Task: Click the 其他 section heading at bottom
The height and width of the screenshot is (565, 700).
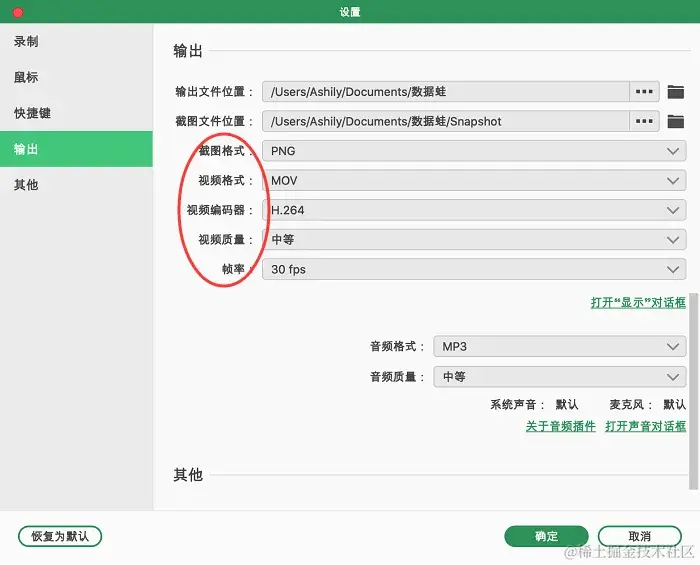Action: coord(188,474)
